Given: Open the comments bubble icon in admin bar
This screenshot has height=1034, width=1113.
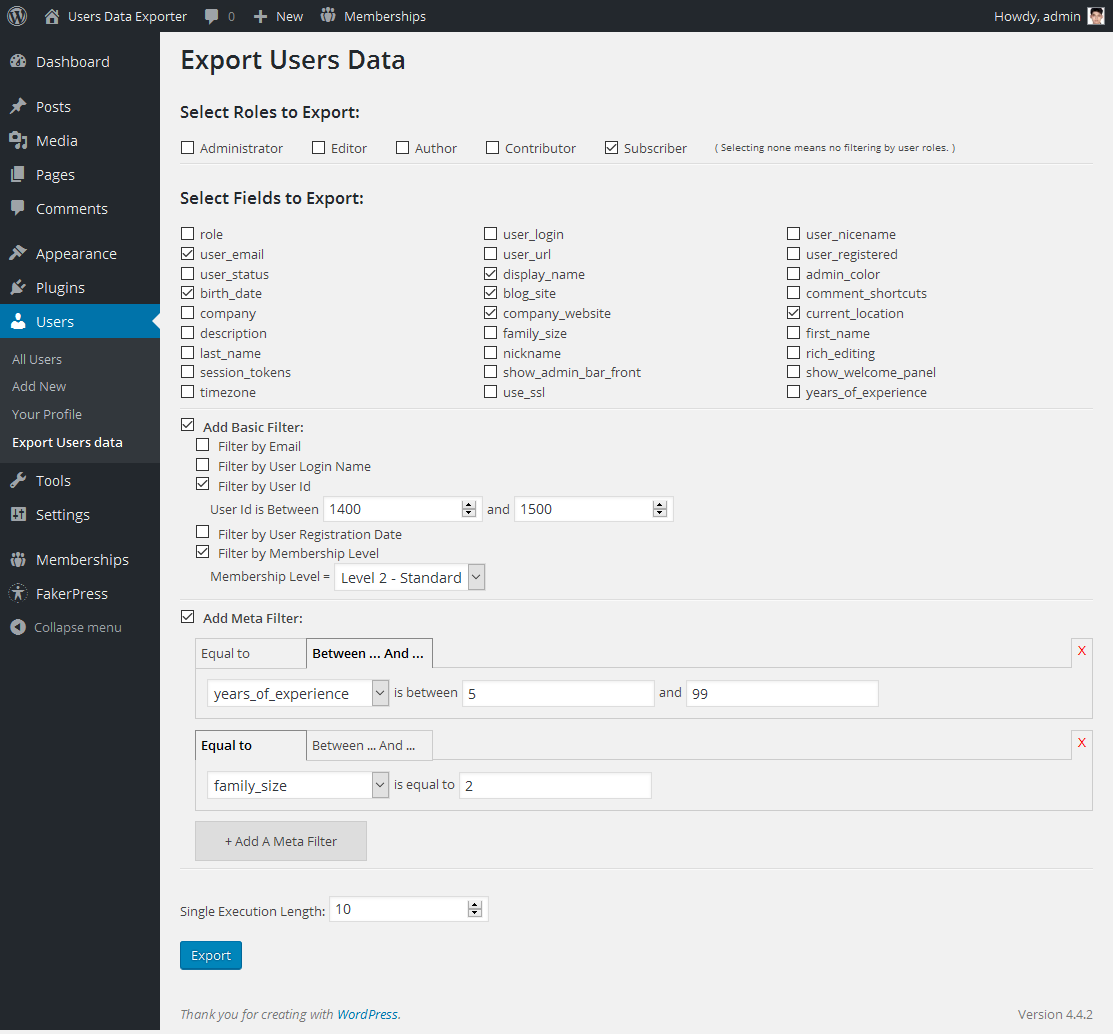Looking at the screenshot, I should pos(212,16).
